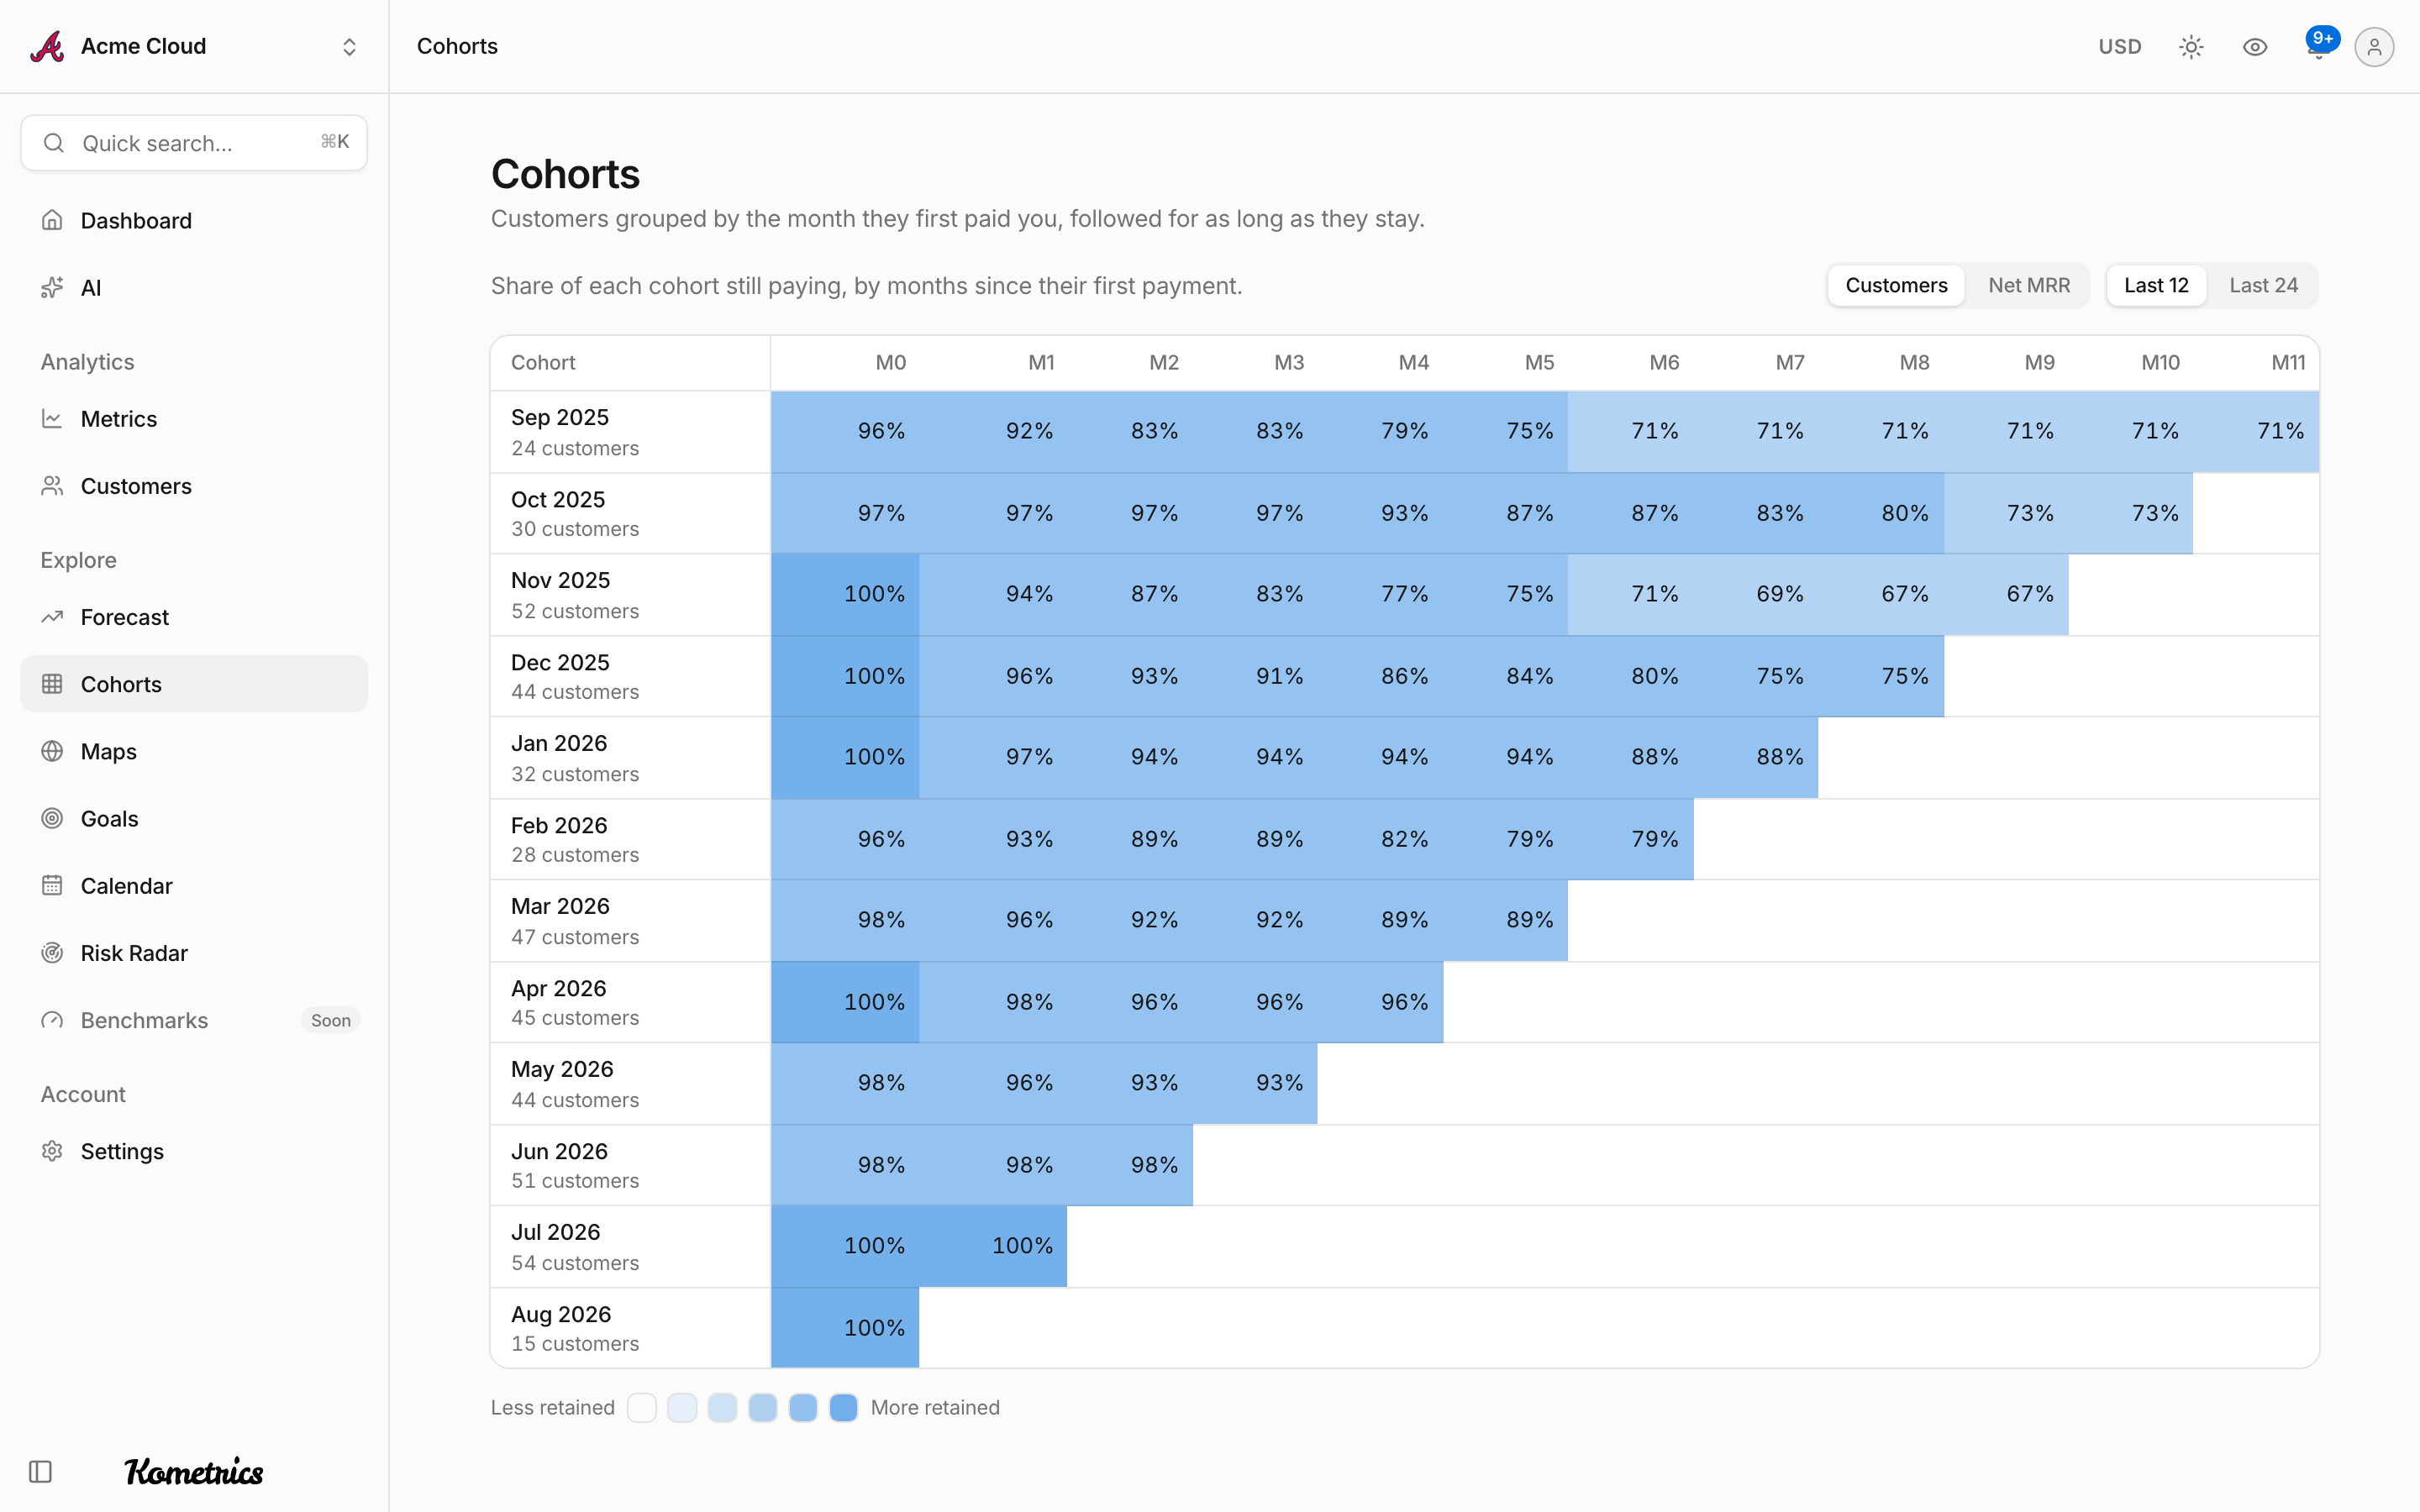Open the Goals target icon
The height and width of the screenshot is (1512, 2420).
pyautogui.click(x=52, y=818)
